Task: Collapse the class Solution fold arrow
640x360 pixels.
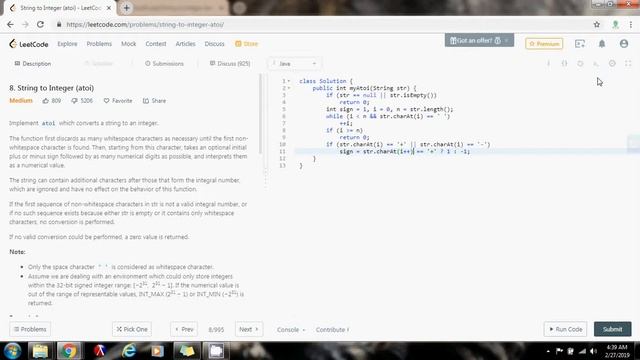Action: point(289,81)
